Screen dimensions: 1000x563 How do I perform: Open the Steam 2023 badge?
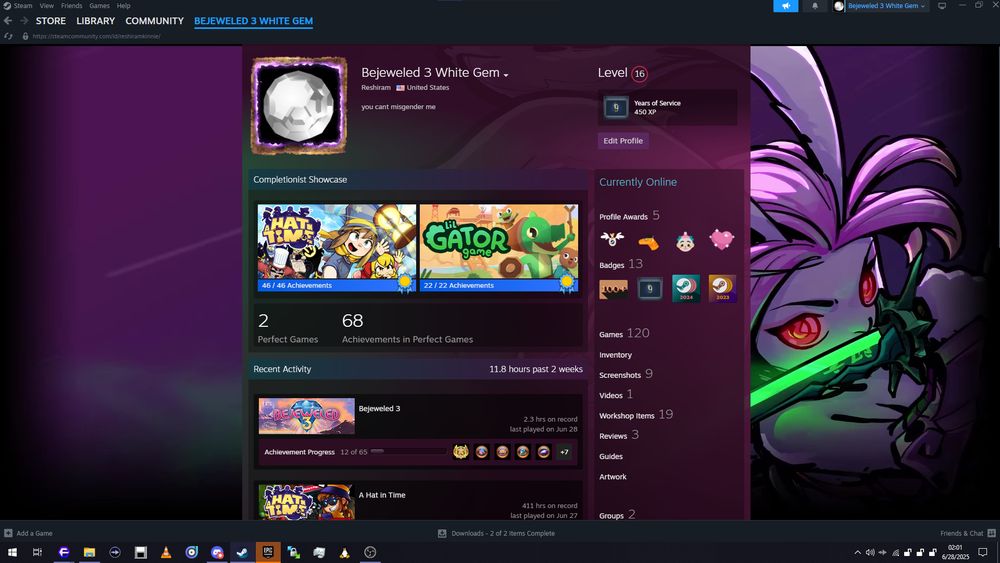722,289
